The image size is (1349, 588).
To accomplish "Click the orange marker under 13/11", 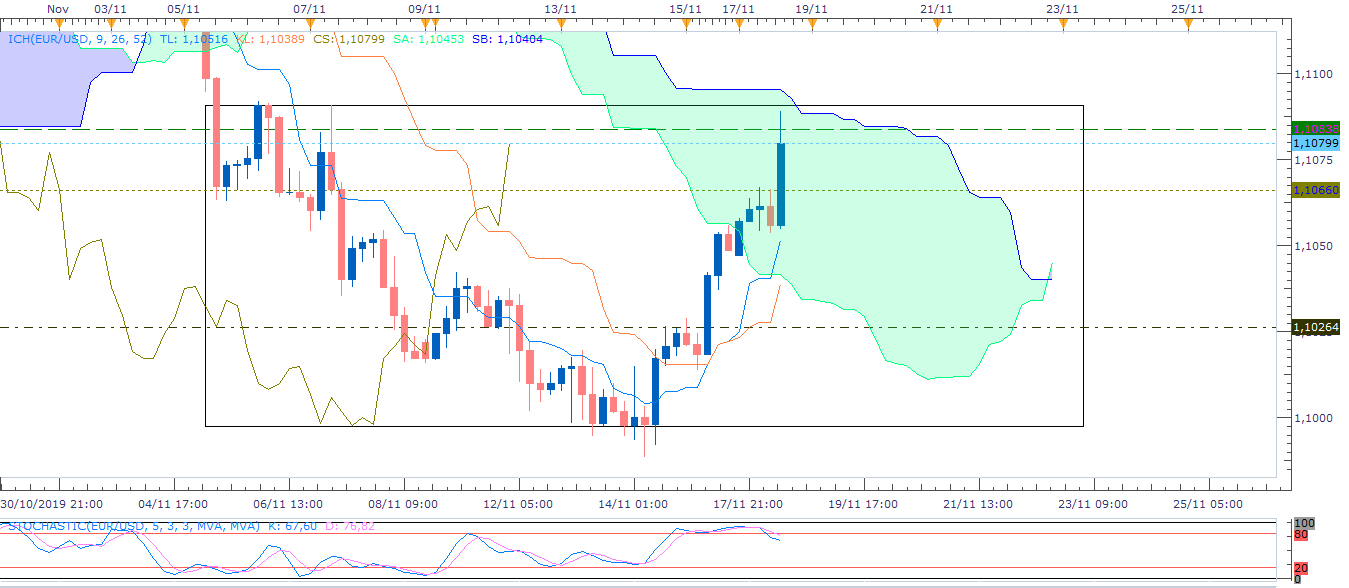I will (x=561, y=25).
